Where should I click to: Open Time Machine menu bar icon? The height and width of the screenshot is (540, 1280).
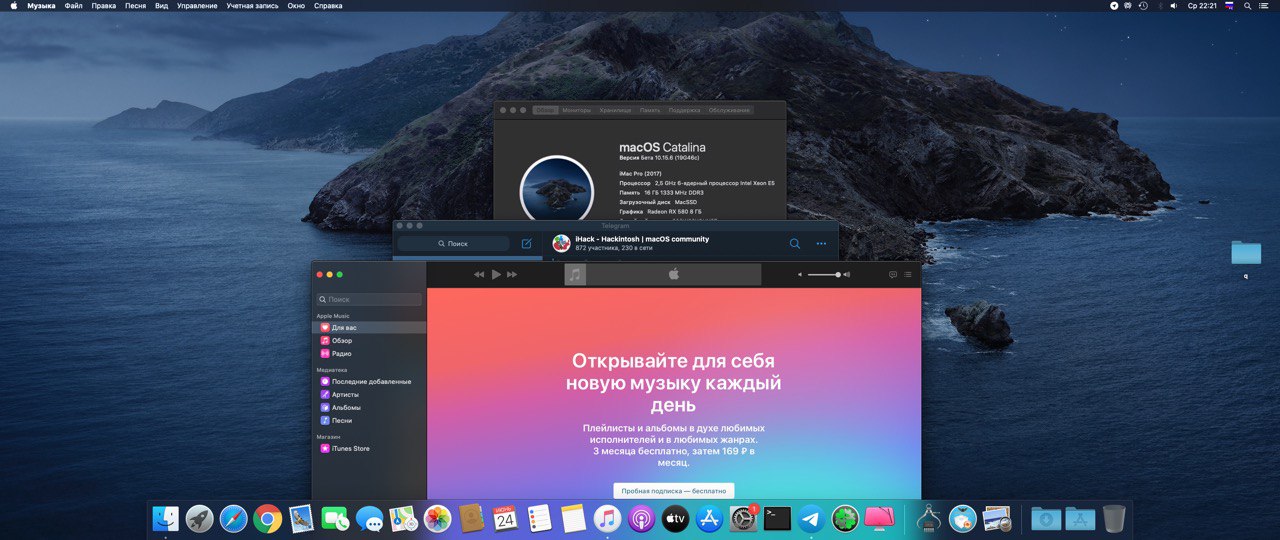pos(1142,6)
